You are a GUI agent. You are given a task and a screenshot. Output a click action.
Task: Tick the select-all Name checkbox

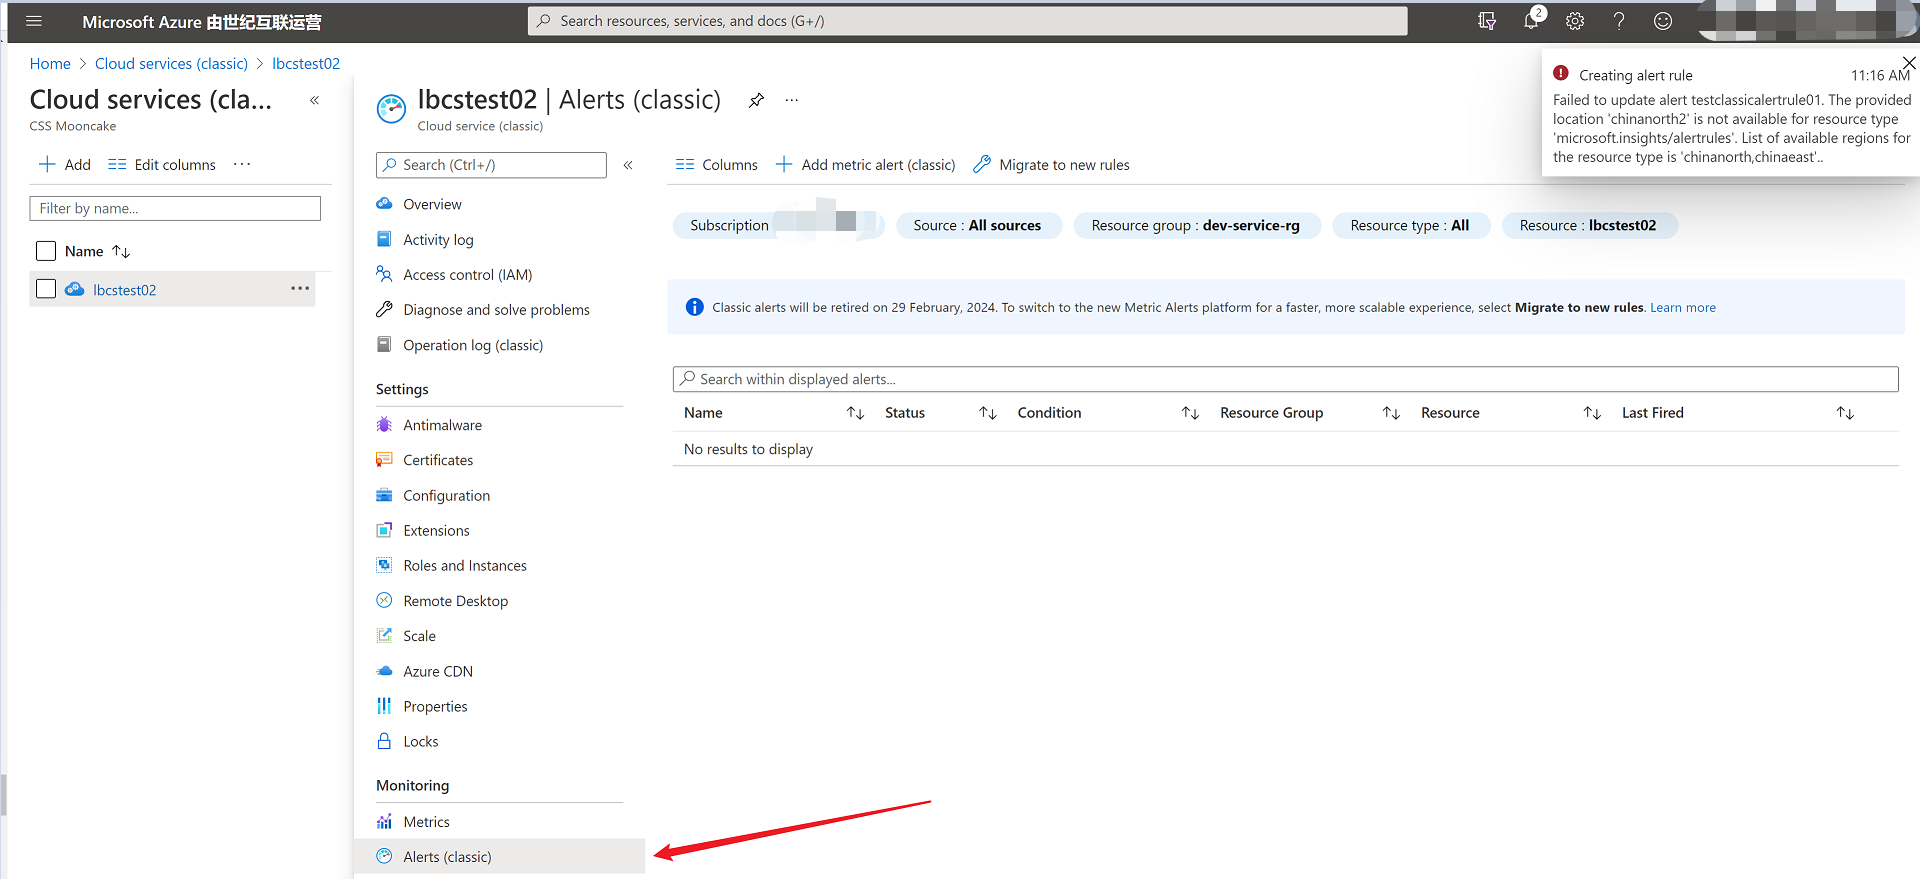coord(46,251)
